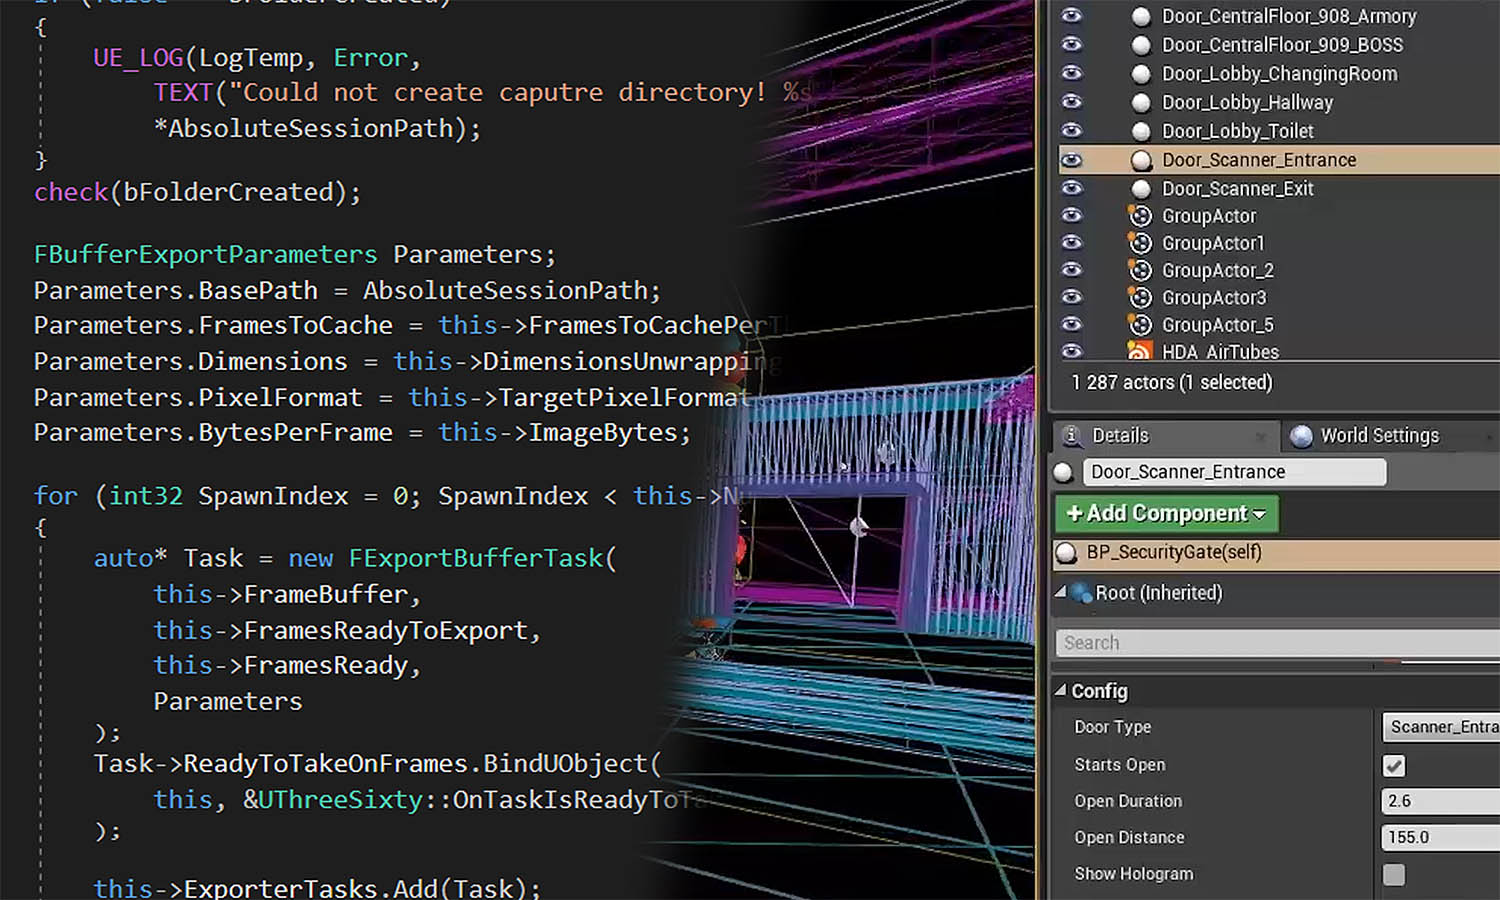This screenshot has height=900, width=1500.
Task: Toggle visibility eye for Door_Lobby_ChangingRoom
Action: pyautogui.click(x=1071, y=73)
